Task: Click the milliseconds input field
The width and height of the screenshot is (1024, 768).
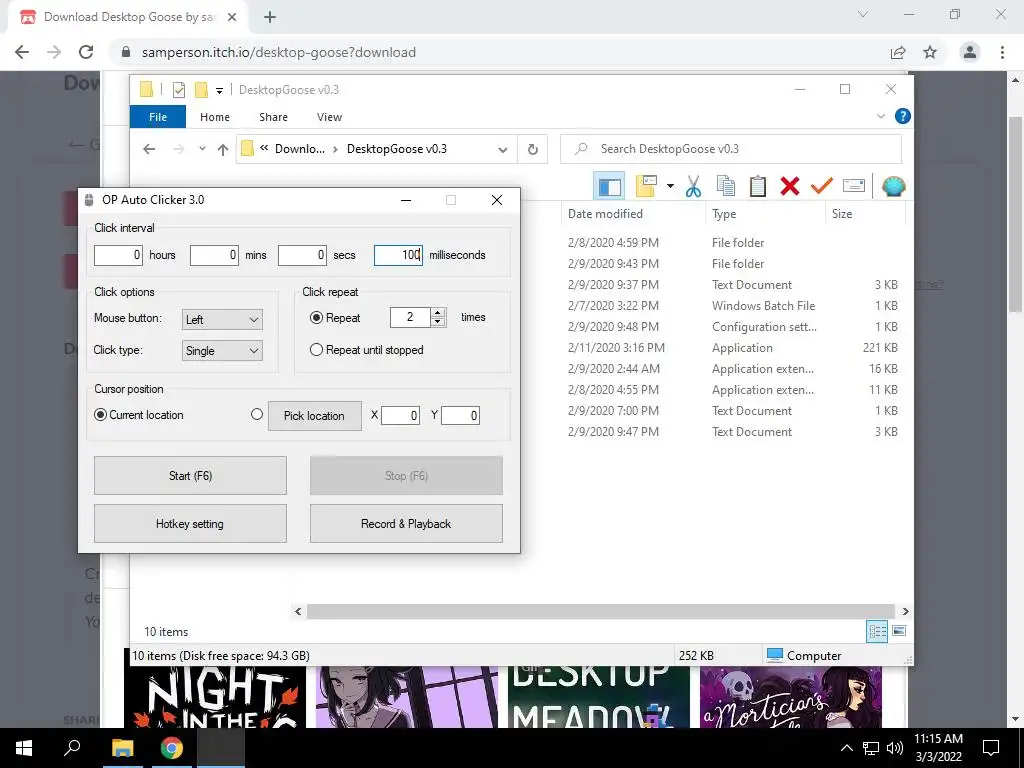Action: [398, 255]
